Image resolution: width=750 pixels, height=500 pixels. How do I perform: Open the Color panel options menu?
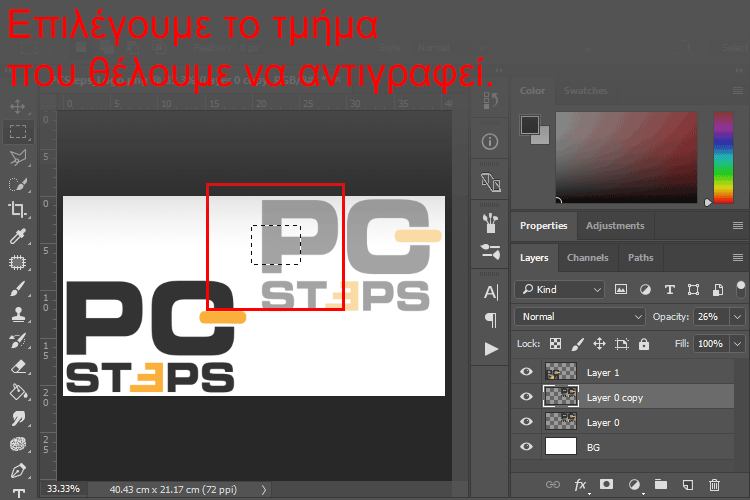tap(738, 91)
